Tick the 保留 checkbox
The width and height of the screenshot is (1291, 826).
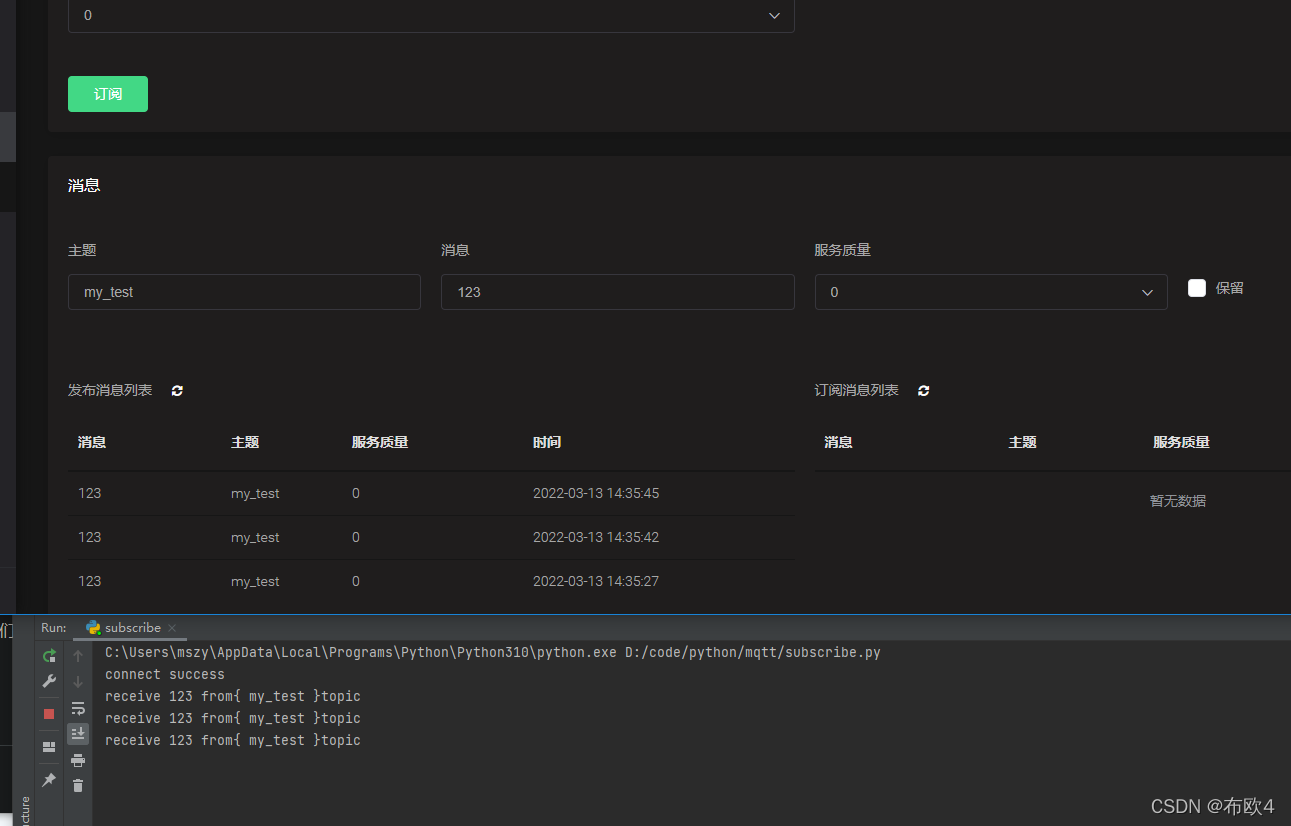tap(1197, 288)
